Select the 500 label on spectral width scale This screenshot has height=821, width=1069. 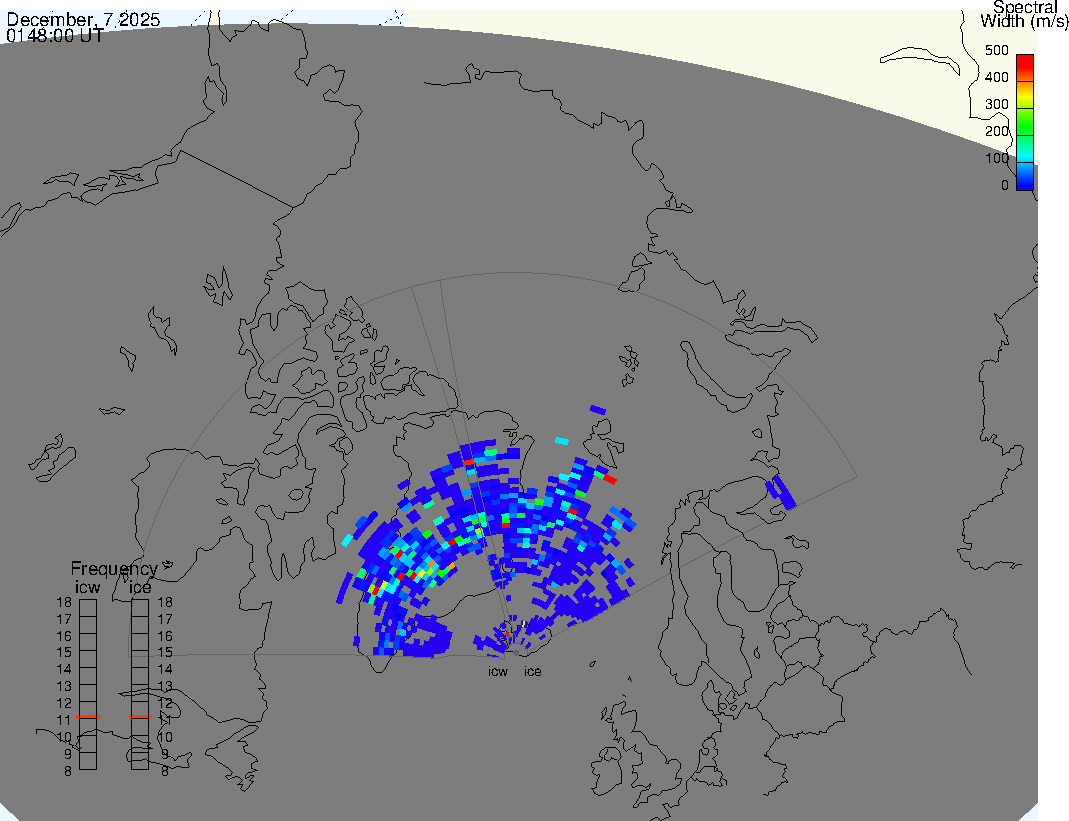tap(997, 50)
